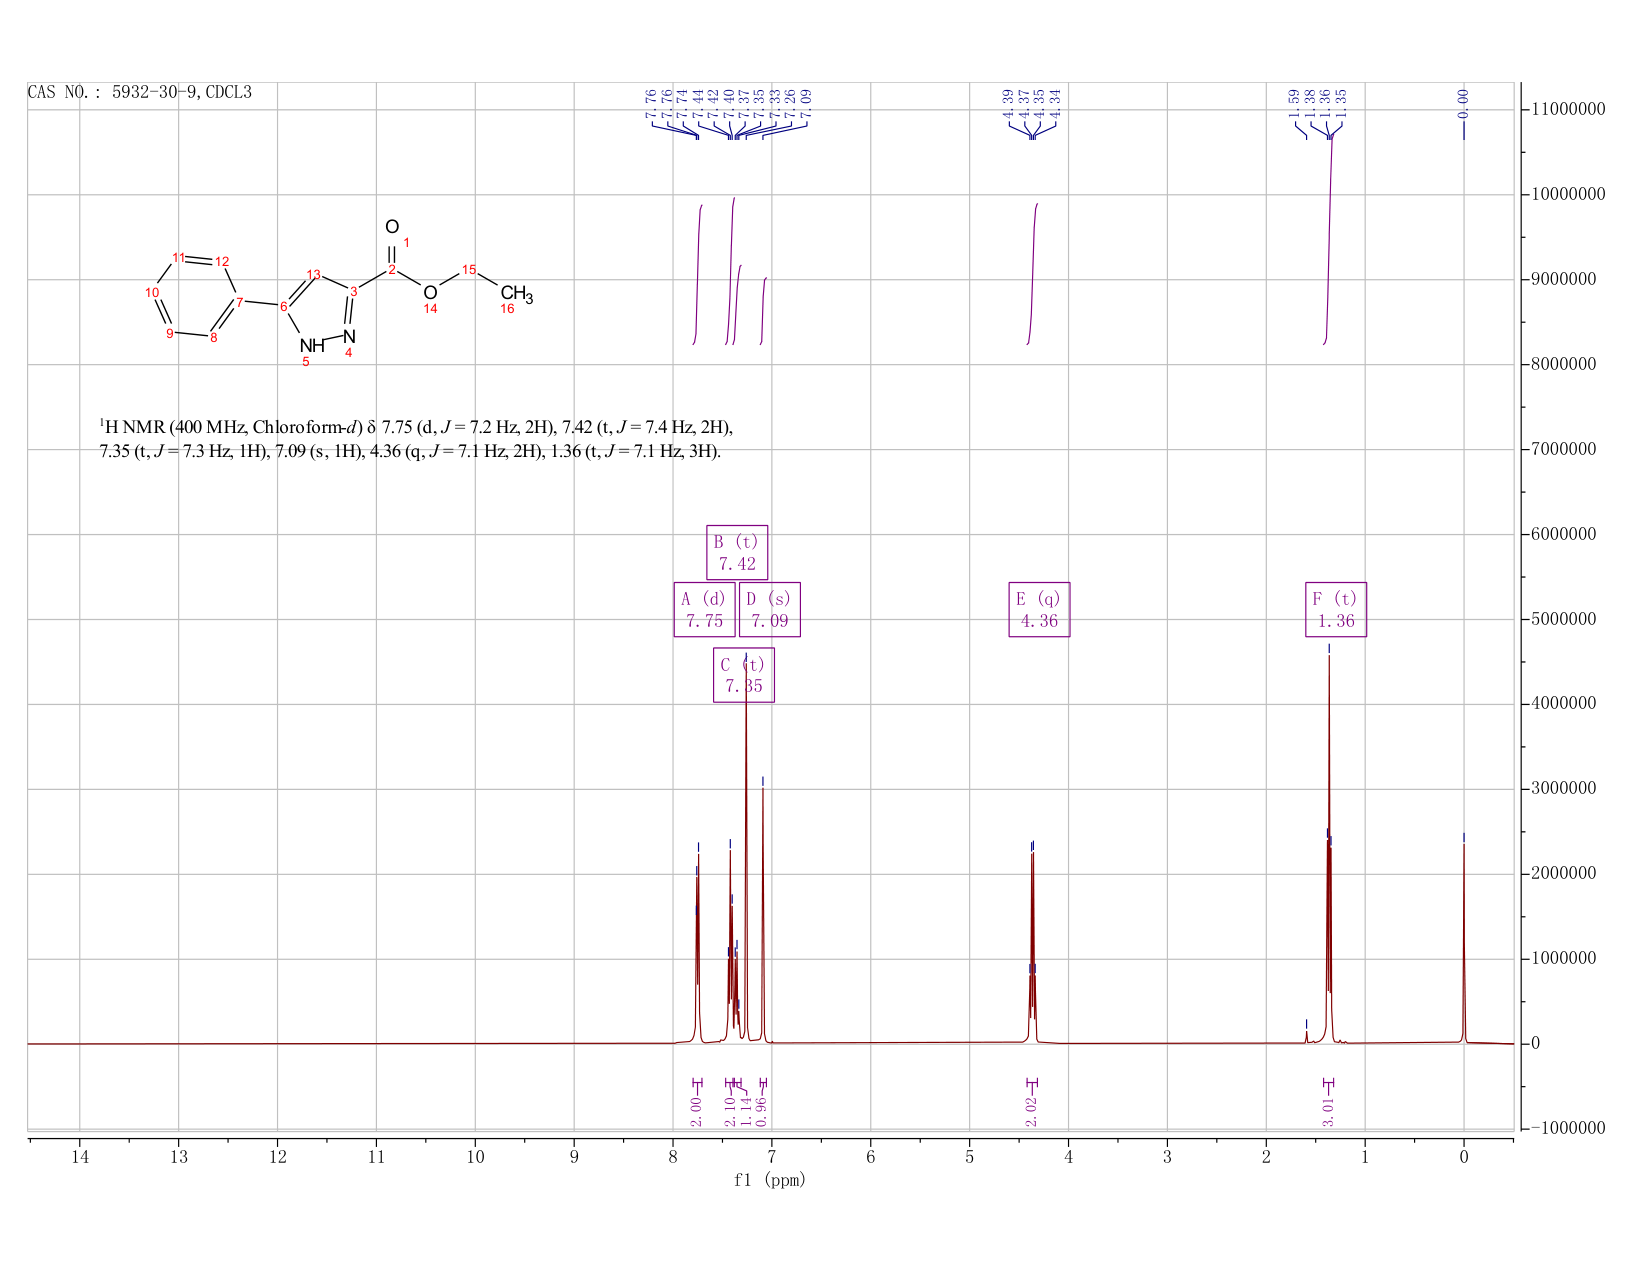Select multiplet box A (d) 7.75

[704, 610]
